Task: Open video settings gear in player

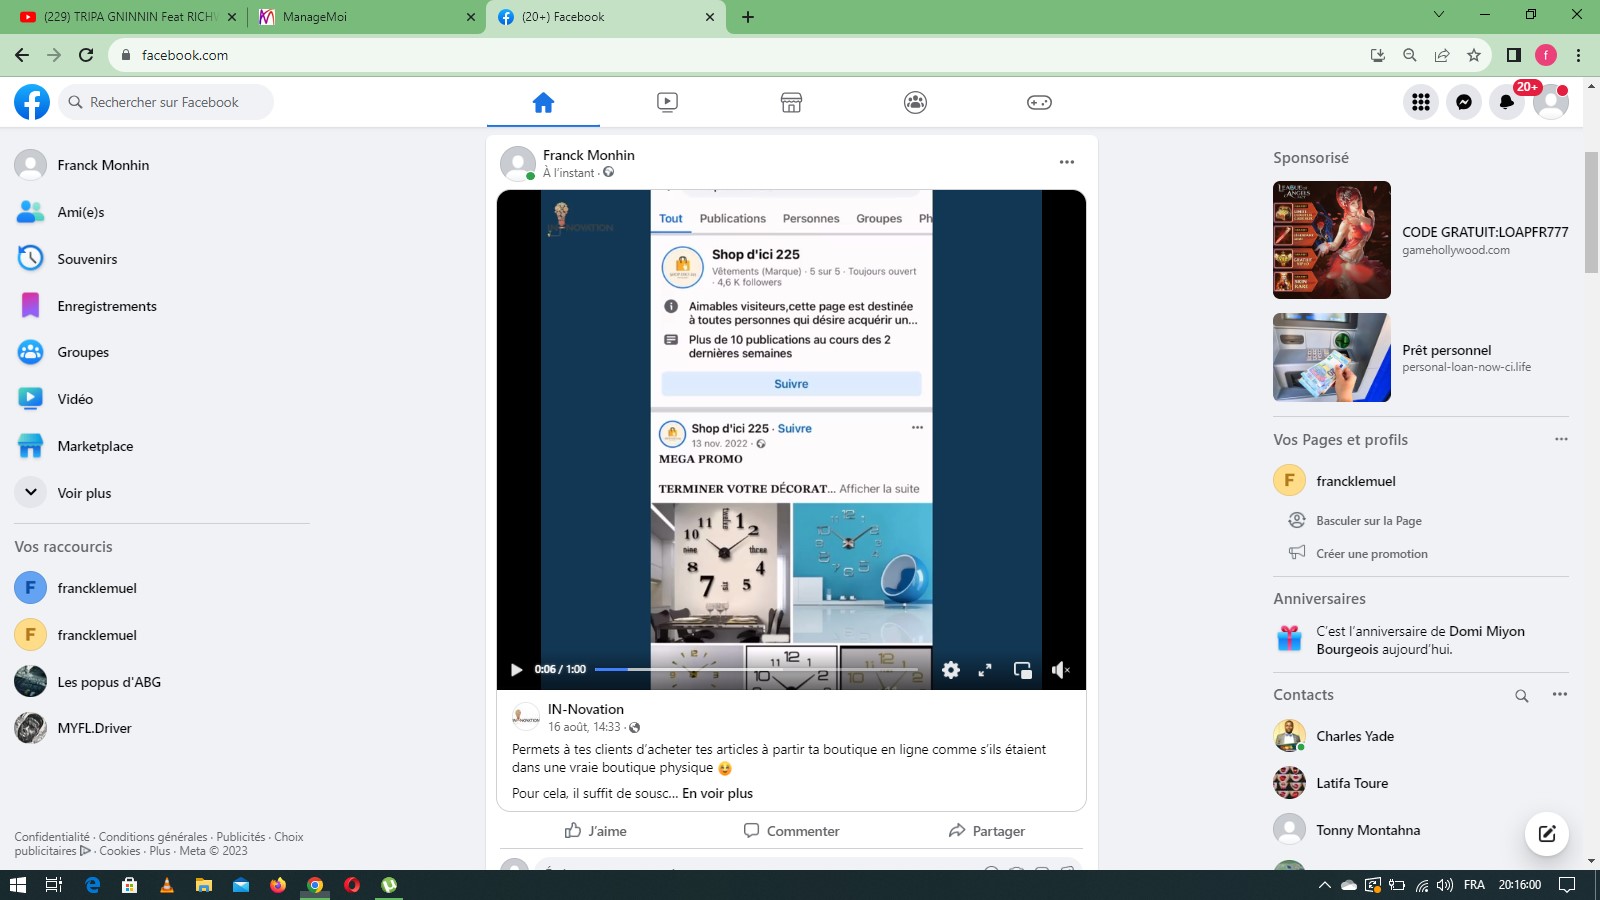Action: point(951,670)
